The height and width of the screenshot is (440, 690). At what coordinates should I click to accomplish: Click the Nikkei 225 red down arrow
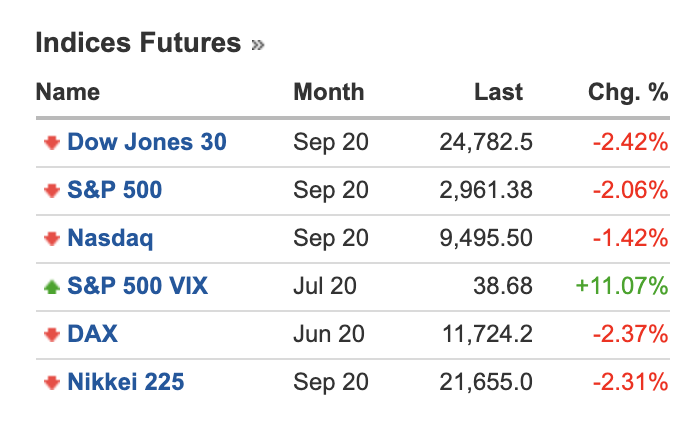52,382
